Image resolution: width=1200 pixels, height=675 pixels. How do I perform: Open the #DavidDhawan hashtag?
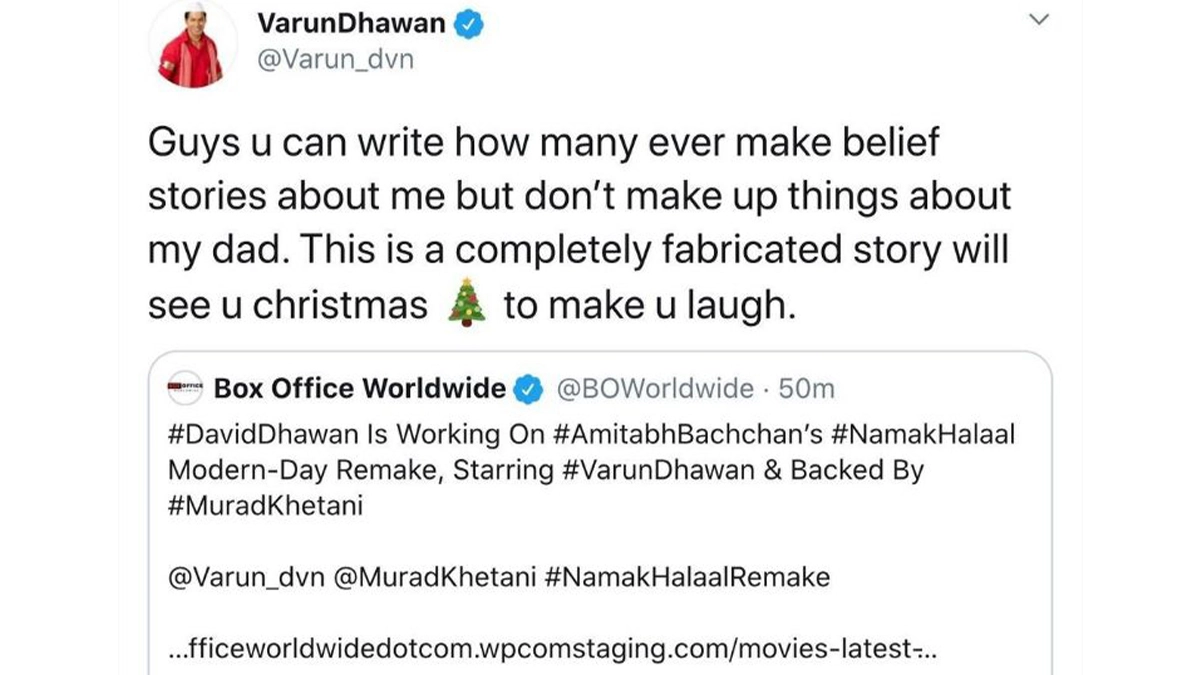[x=256, y=436]
